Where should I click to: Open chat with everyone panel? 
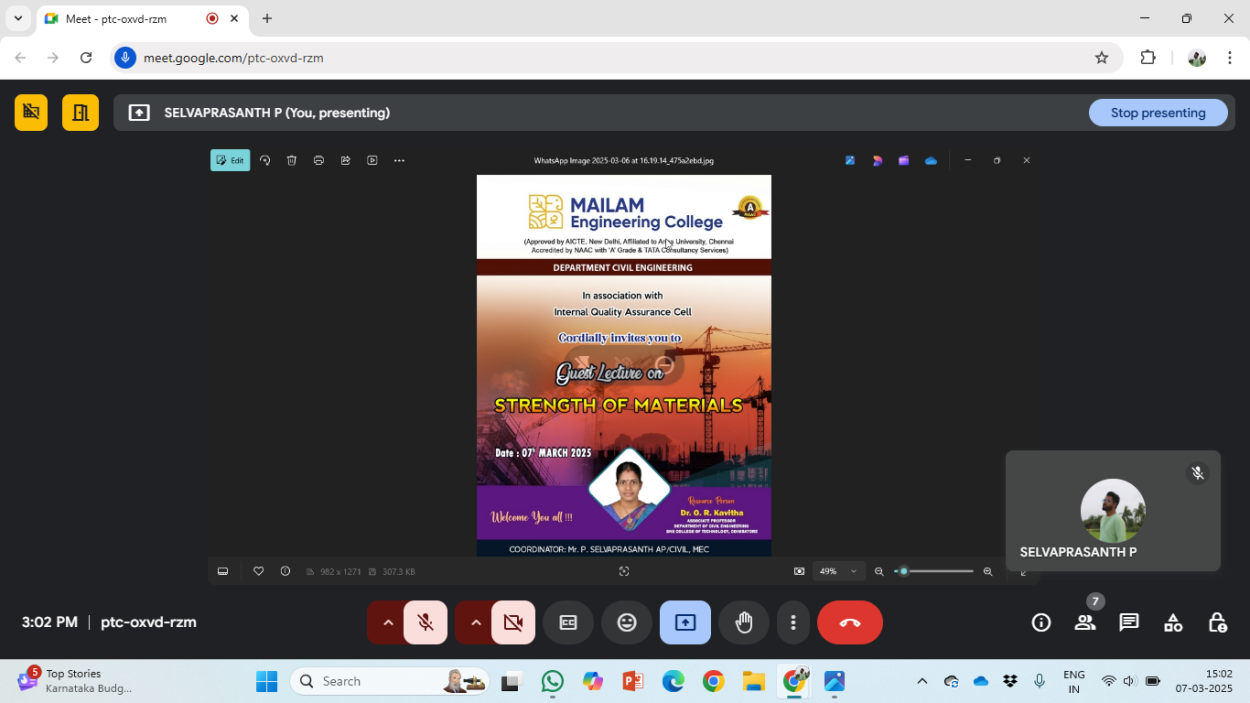1129,623
